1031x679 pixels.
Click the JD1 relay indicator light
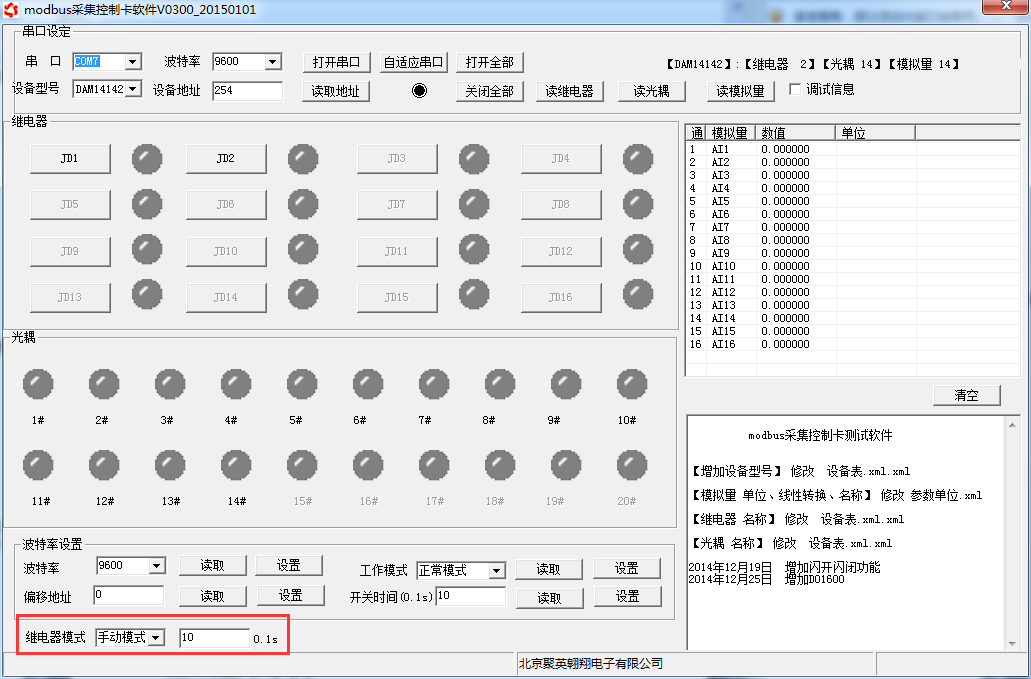[x=147, y=159]
